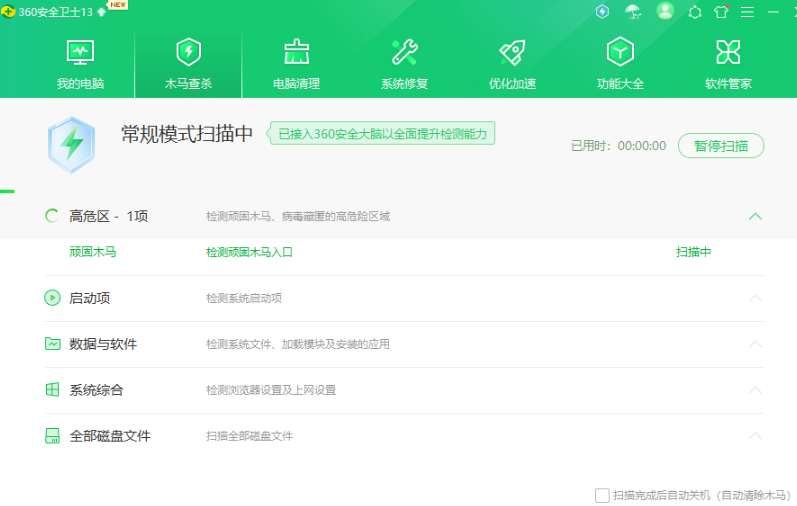
Task: Enable 扫描完成后自动关机 checkbox
Action: 602,495
